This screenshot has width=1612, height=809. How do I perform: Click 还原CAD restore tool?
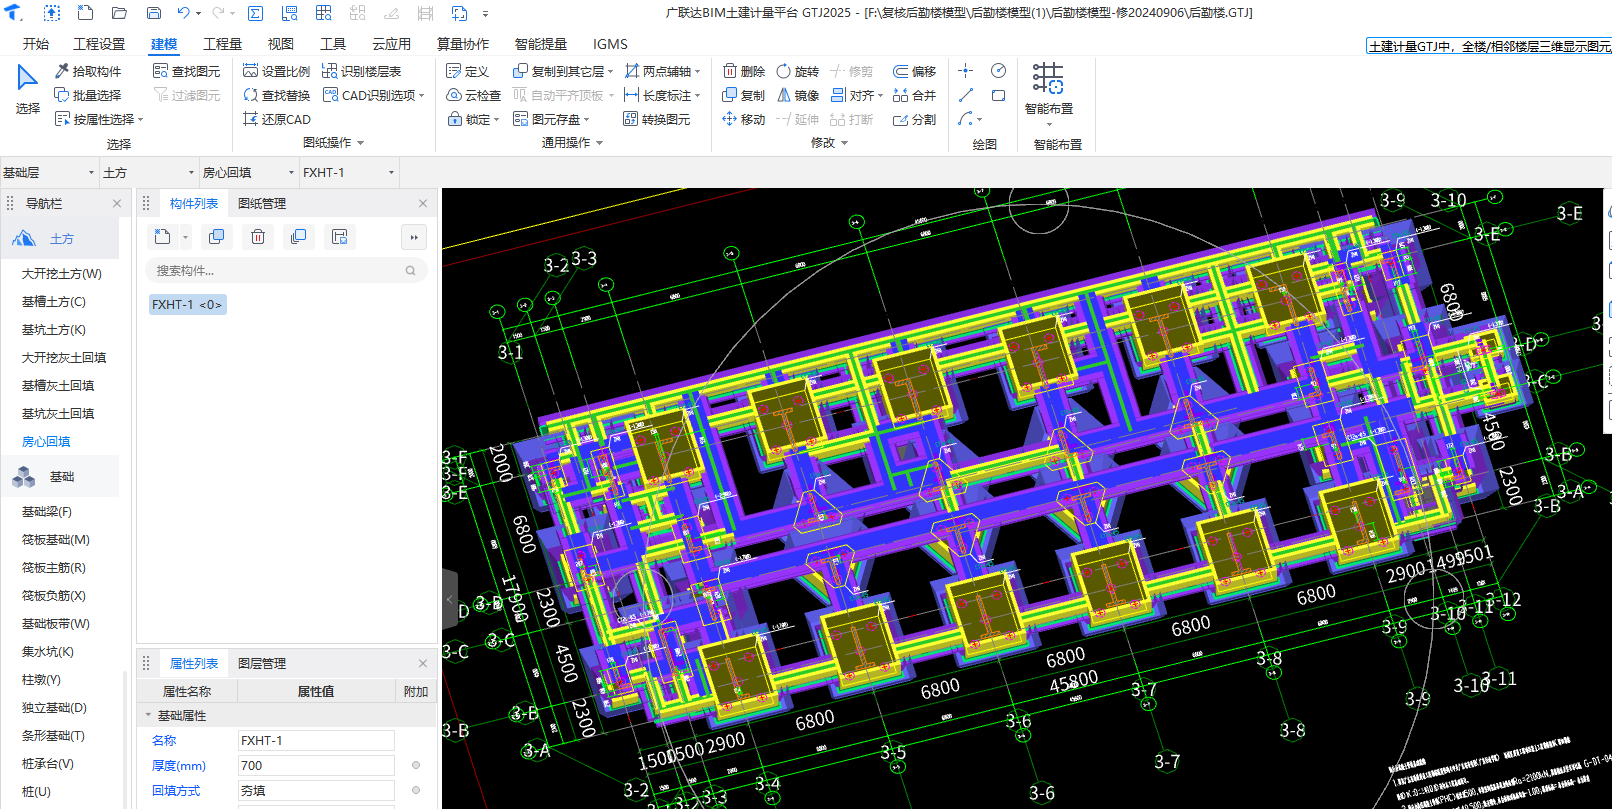(276, 119)
